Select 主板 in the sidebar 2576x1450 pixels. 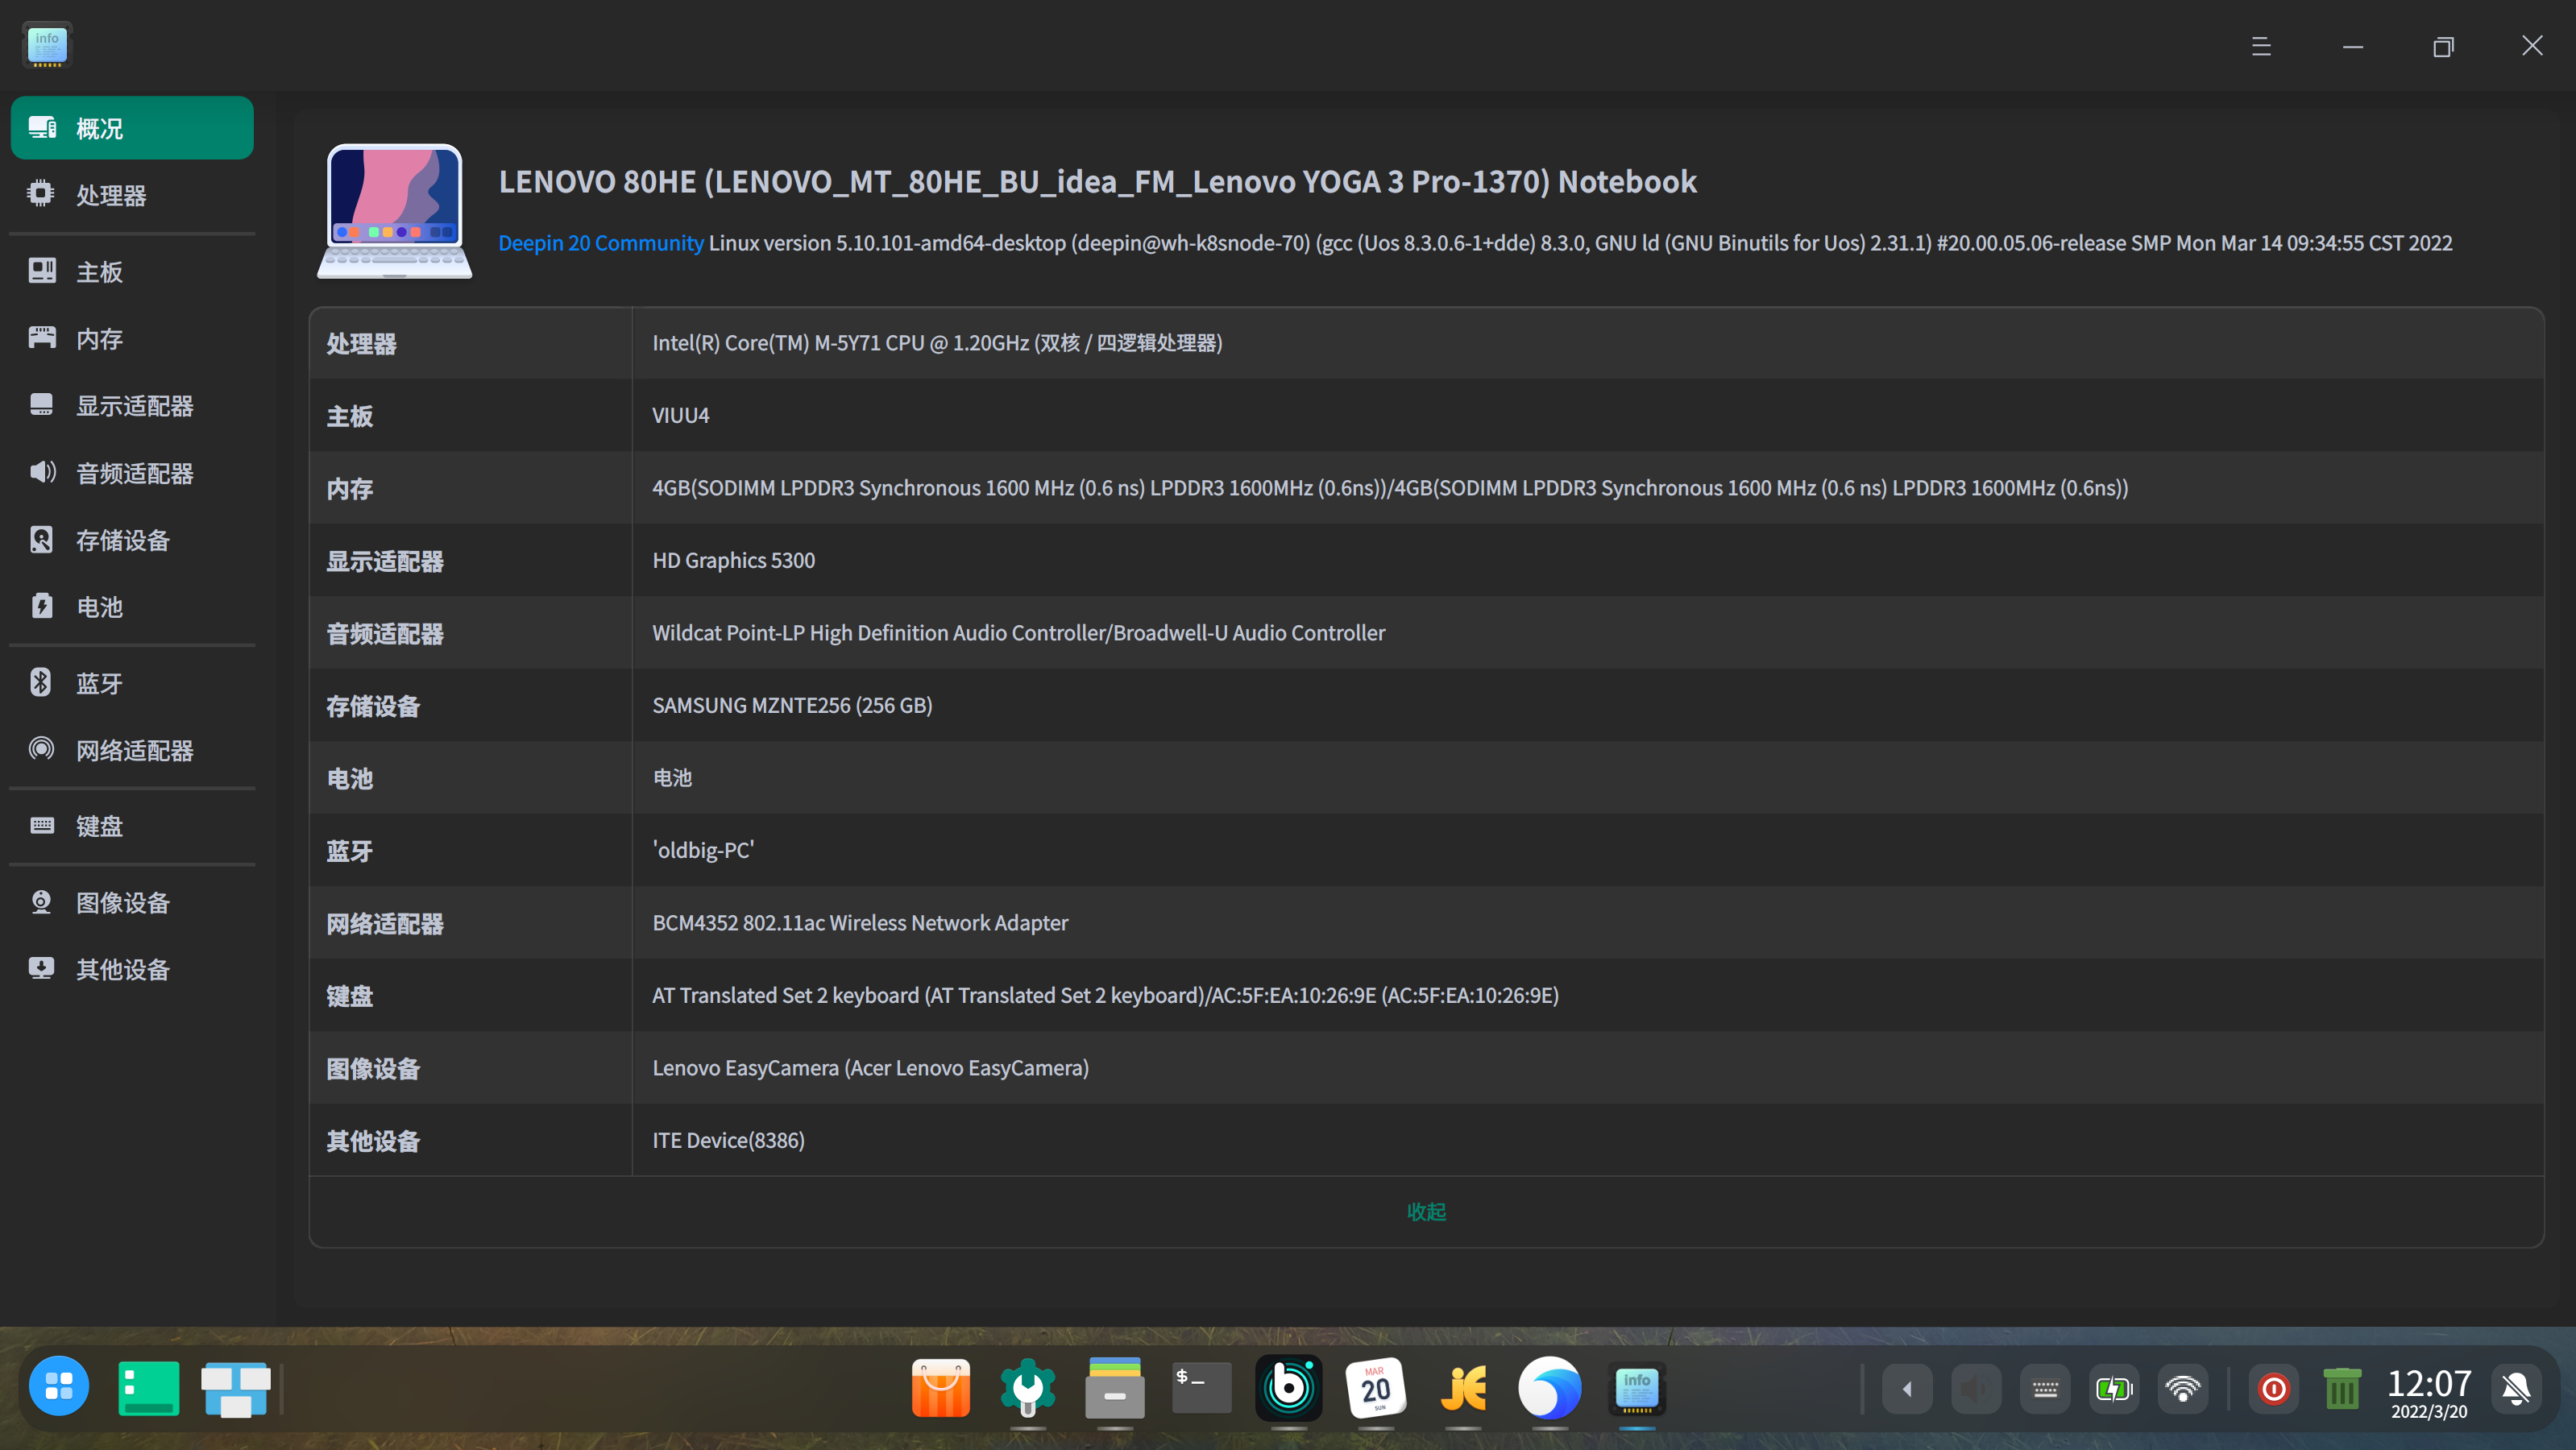click(x=99, y=271)
